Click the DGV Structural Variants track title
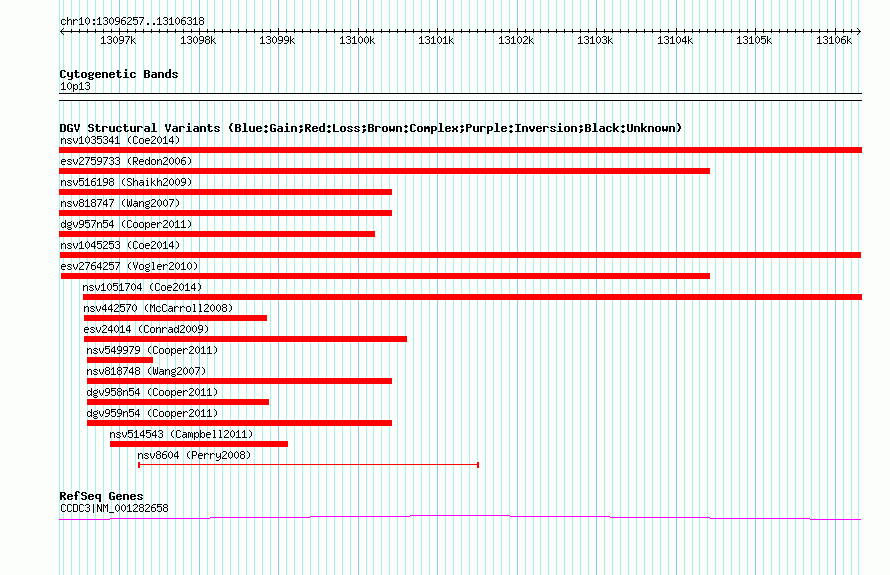 [371, 128]
